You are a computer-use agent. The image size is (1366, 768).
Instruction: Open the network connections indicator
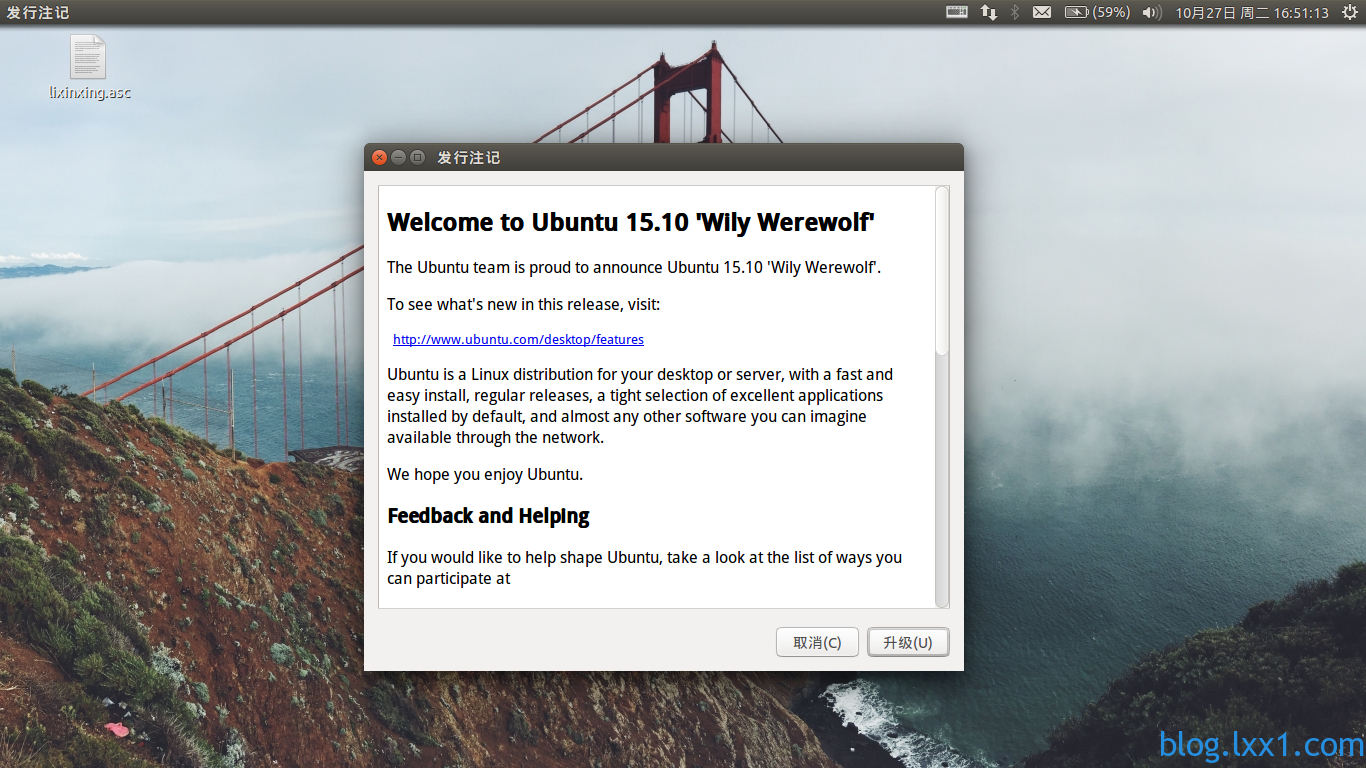click(989, 12)
